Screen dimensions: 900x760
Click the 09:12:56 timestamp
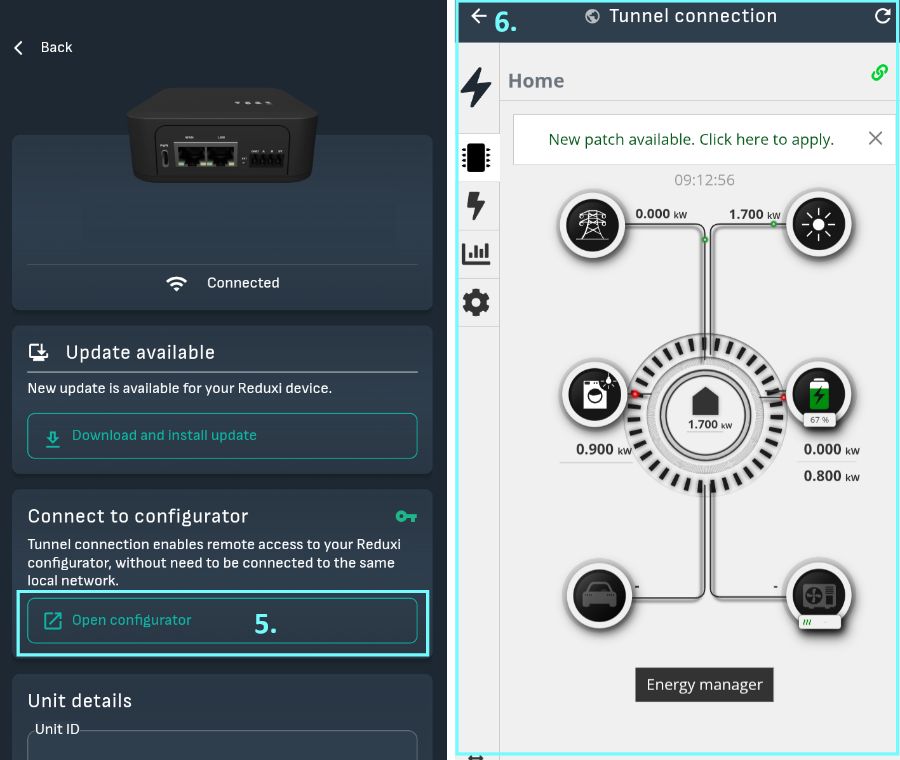[x=704, y=180]
